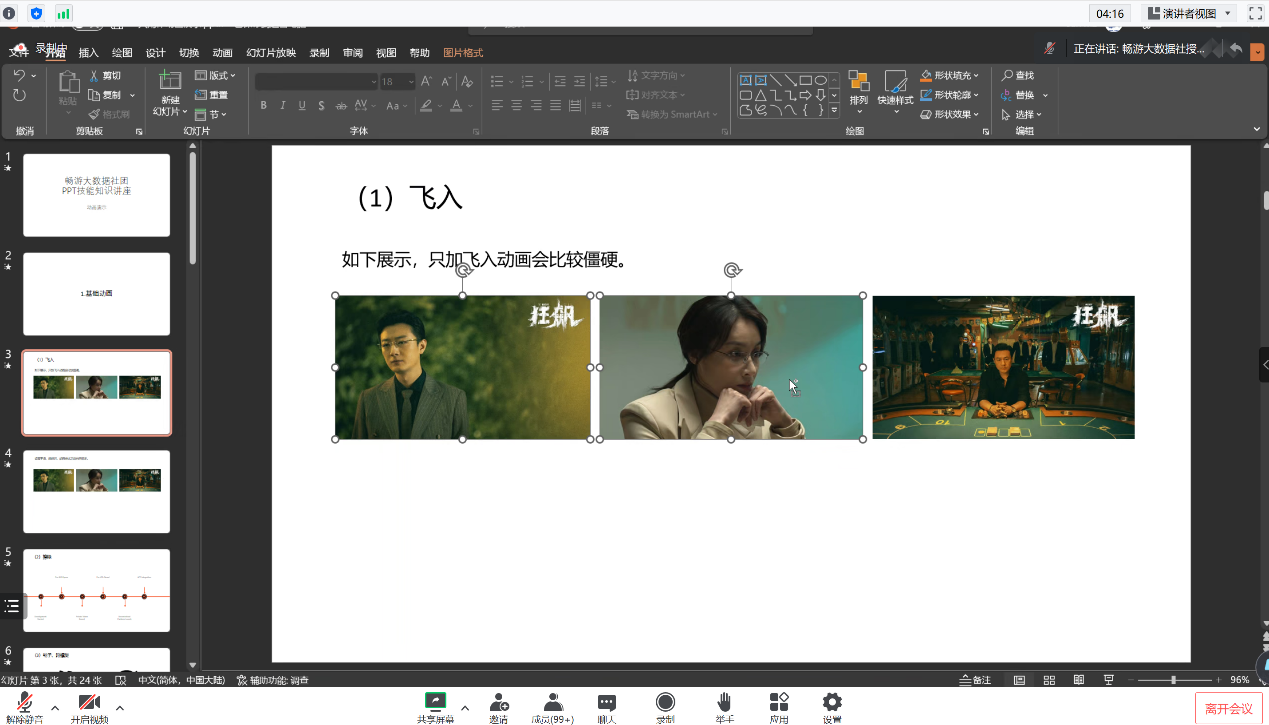The width and height of the screenshot is (1269, 725).
Task: Open the Chat (聊天) panel icon
Action: 606,702
